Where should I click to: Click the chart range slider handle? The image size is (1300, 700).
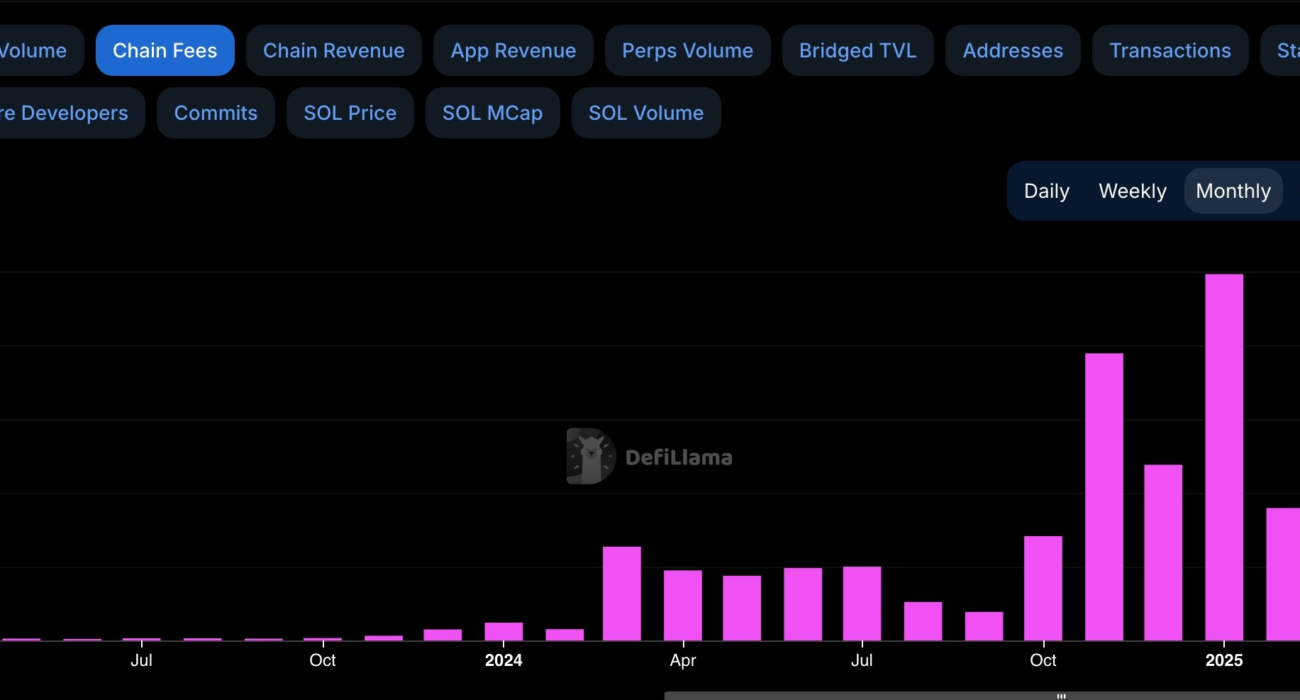(x=1061, y=695)
